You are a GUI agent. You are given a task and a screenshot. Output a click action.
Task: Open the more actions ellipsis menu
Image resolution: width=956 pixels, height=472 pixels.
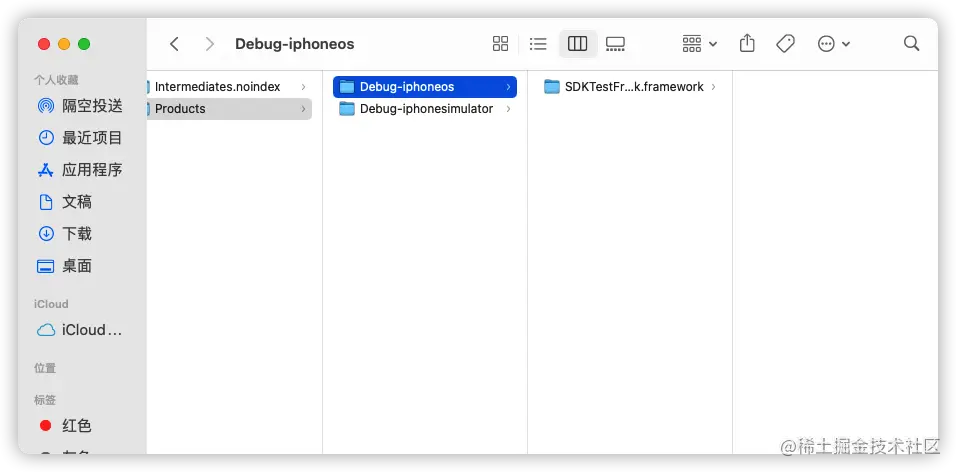pyautogui.click(x=833, y=43)
